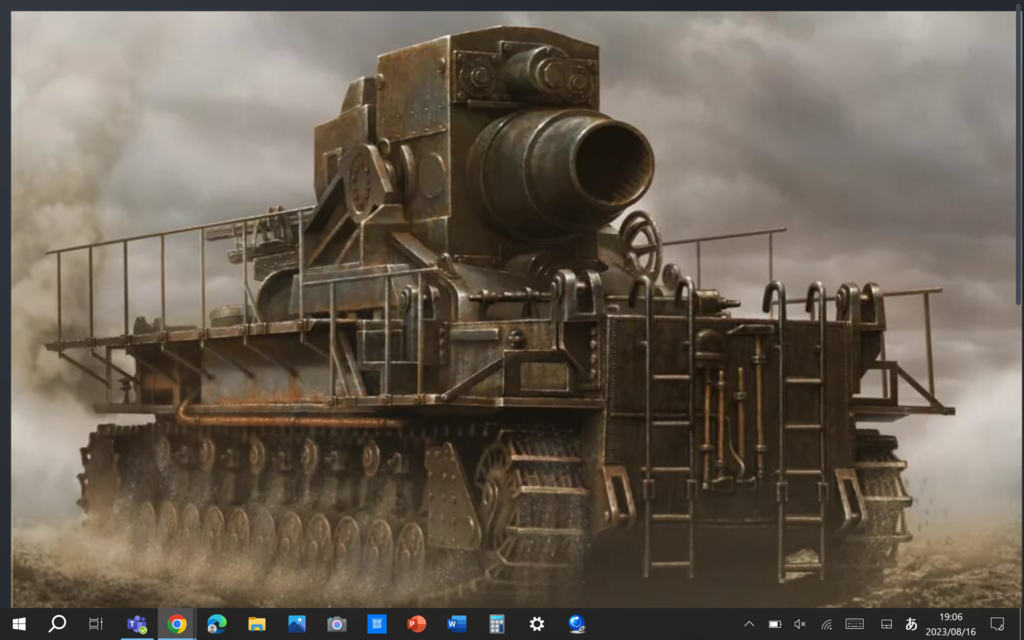Open Settings gear on taskbar
Screen dimensions: 1024x640
click(537, 624)
